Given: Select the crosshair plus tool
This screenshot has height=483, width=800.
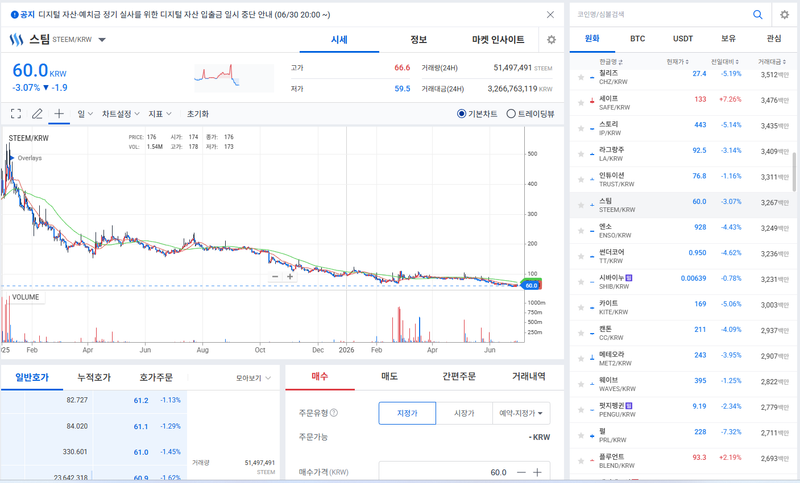Looking at the screenshot, I should coord(59,113).
